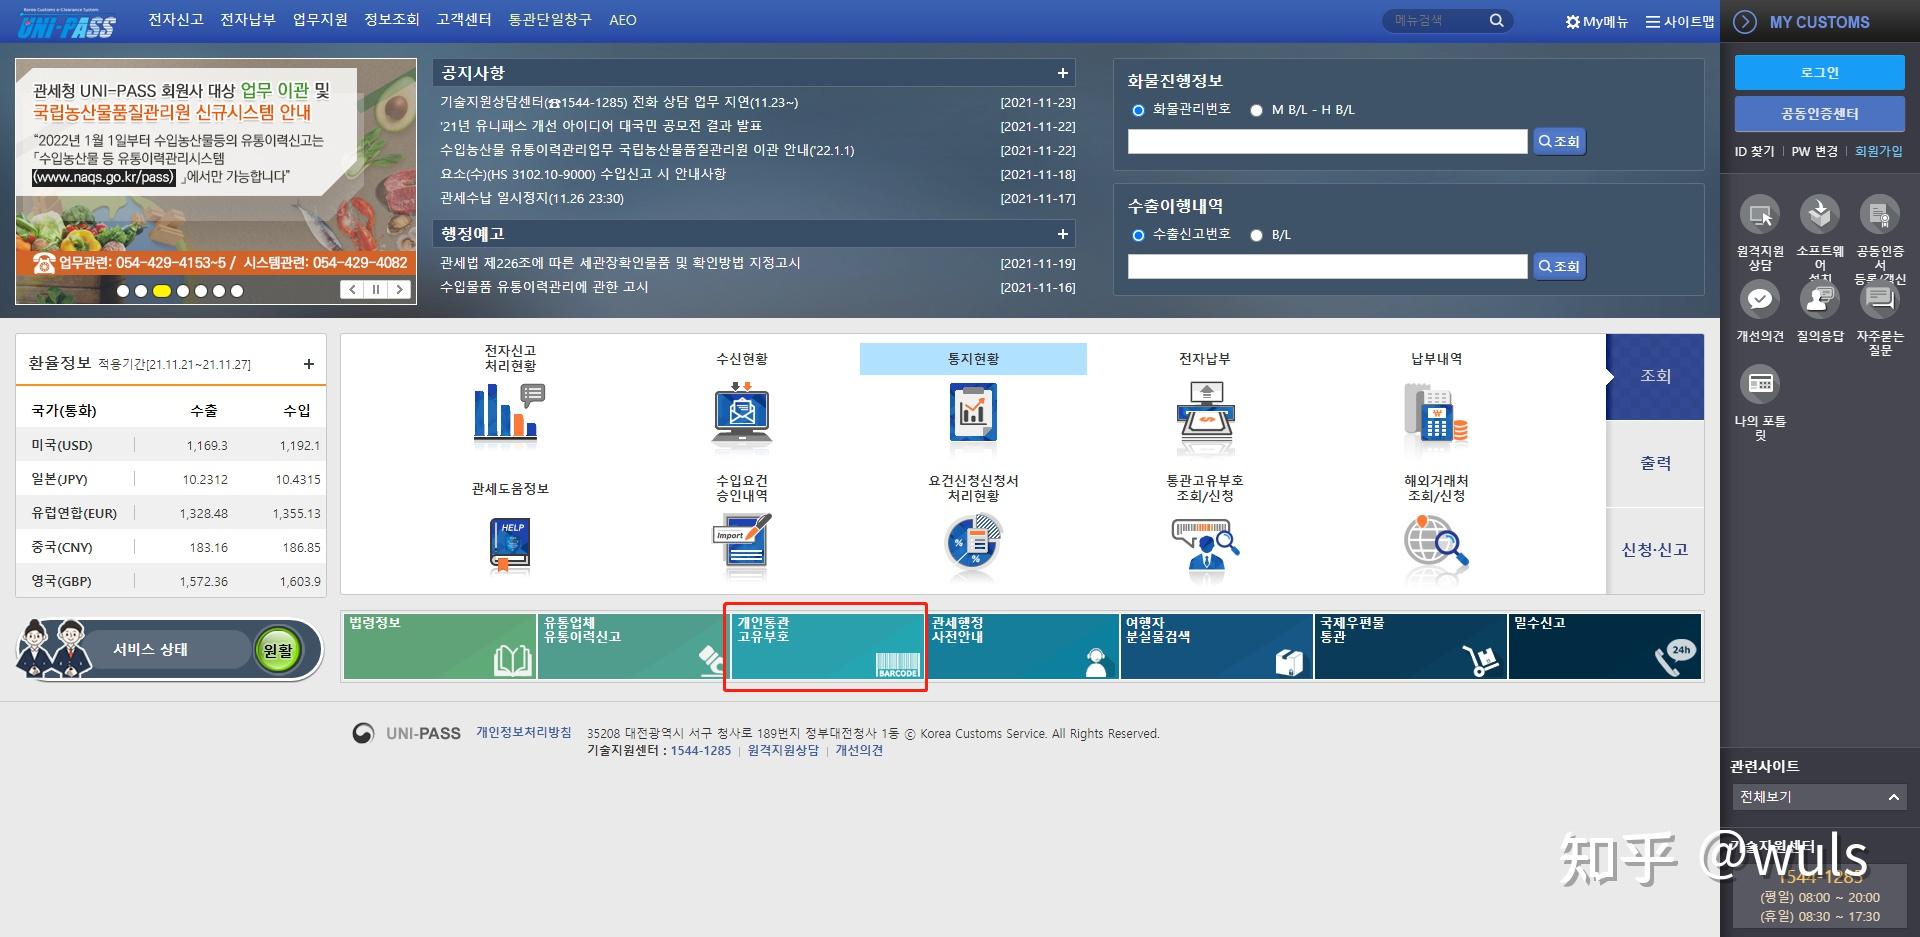Open 해외거래처 조회/신청 globe search icon

(x=1437, y=545)
